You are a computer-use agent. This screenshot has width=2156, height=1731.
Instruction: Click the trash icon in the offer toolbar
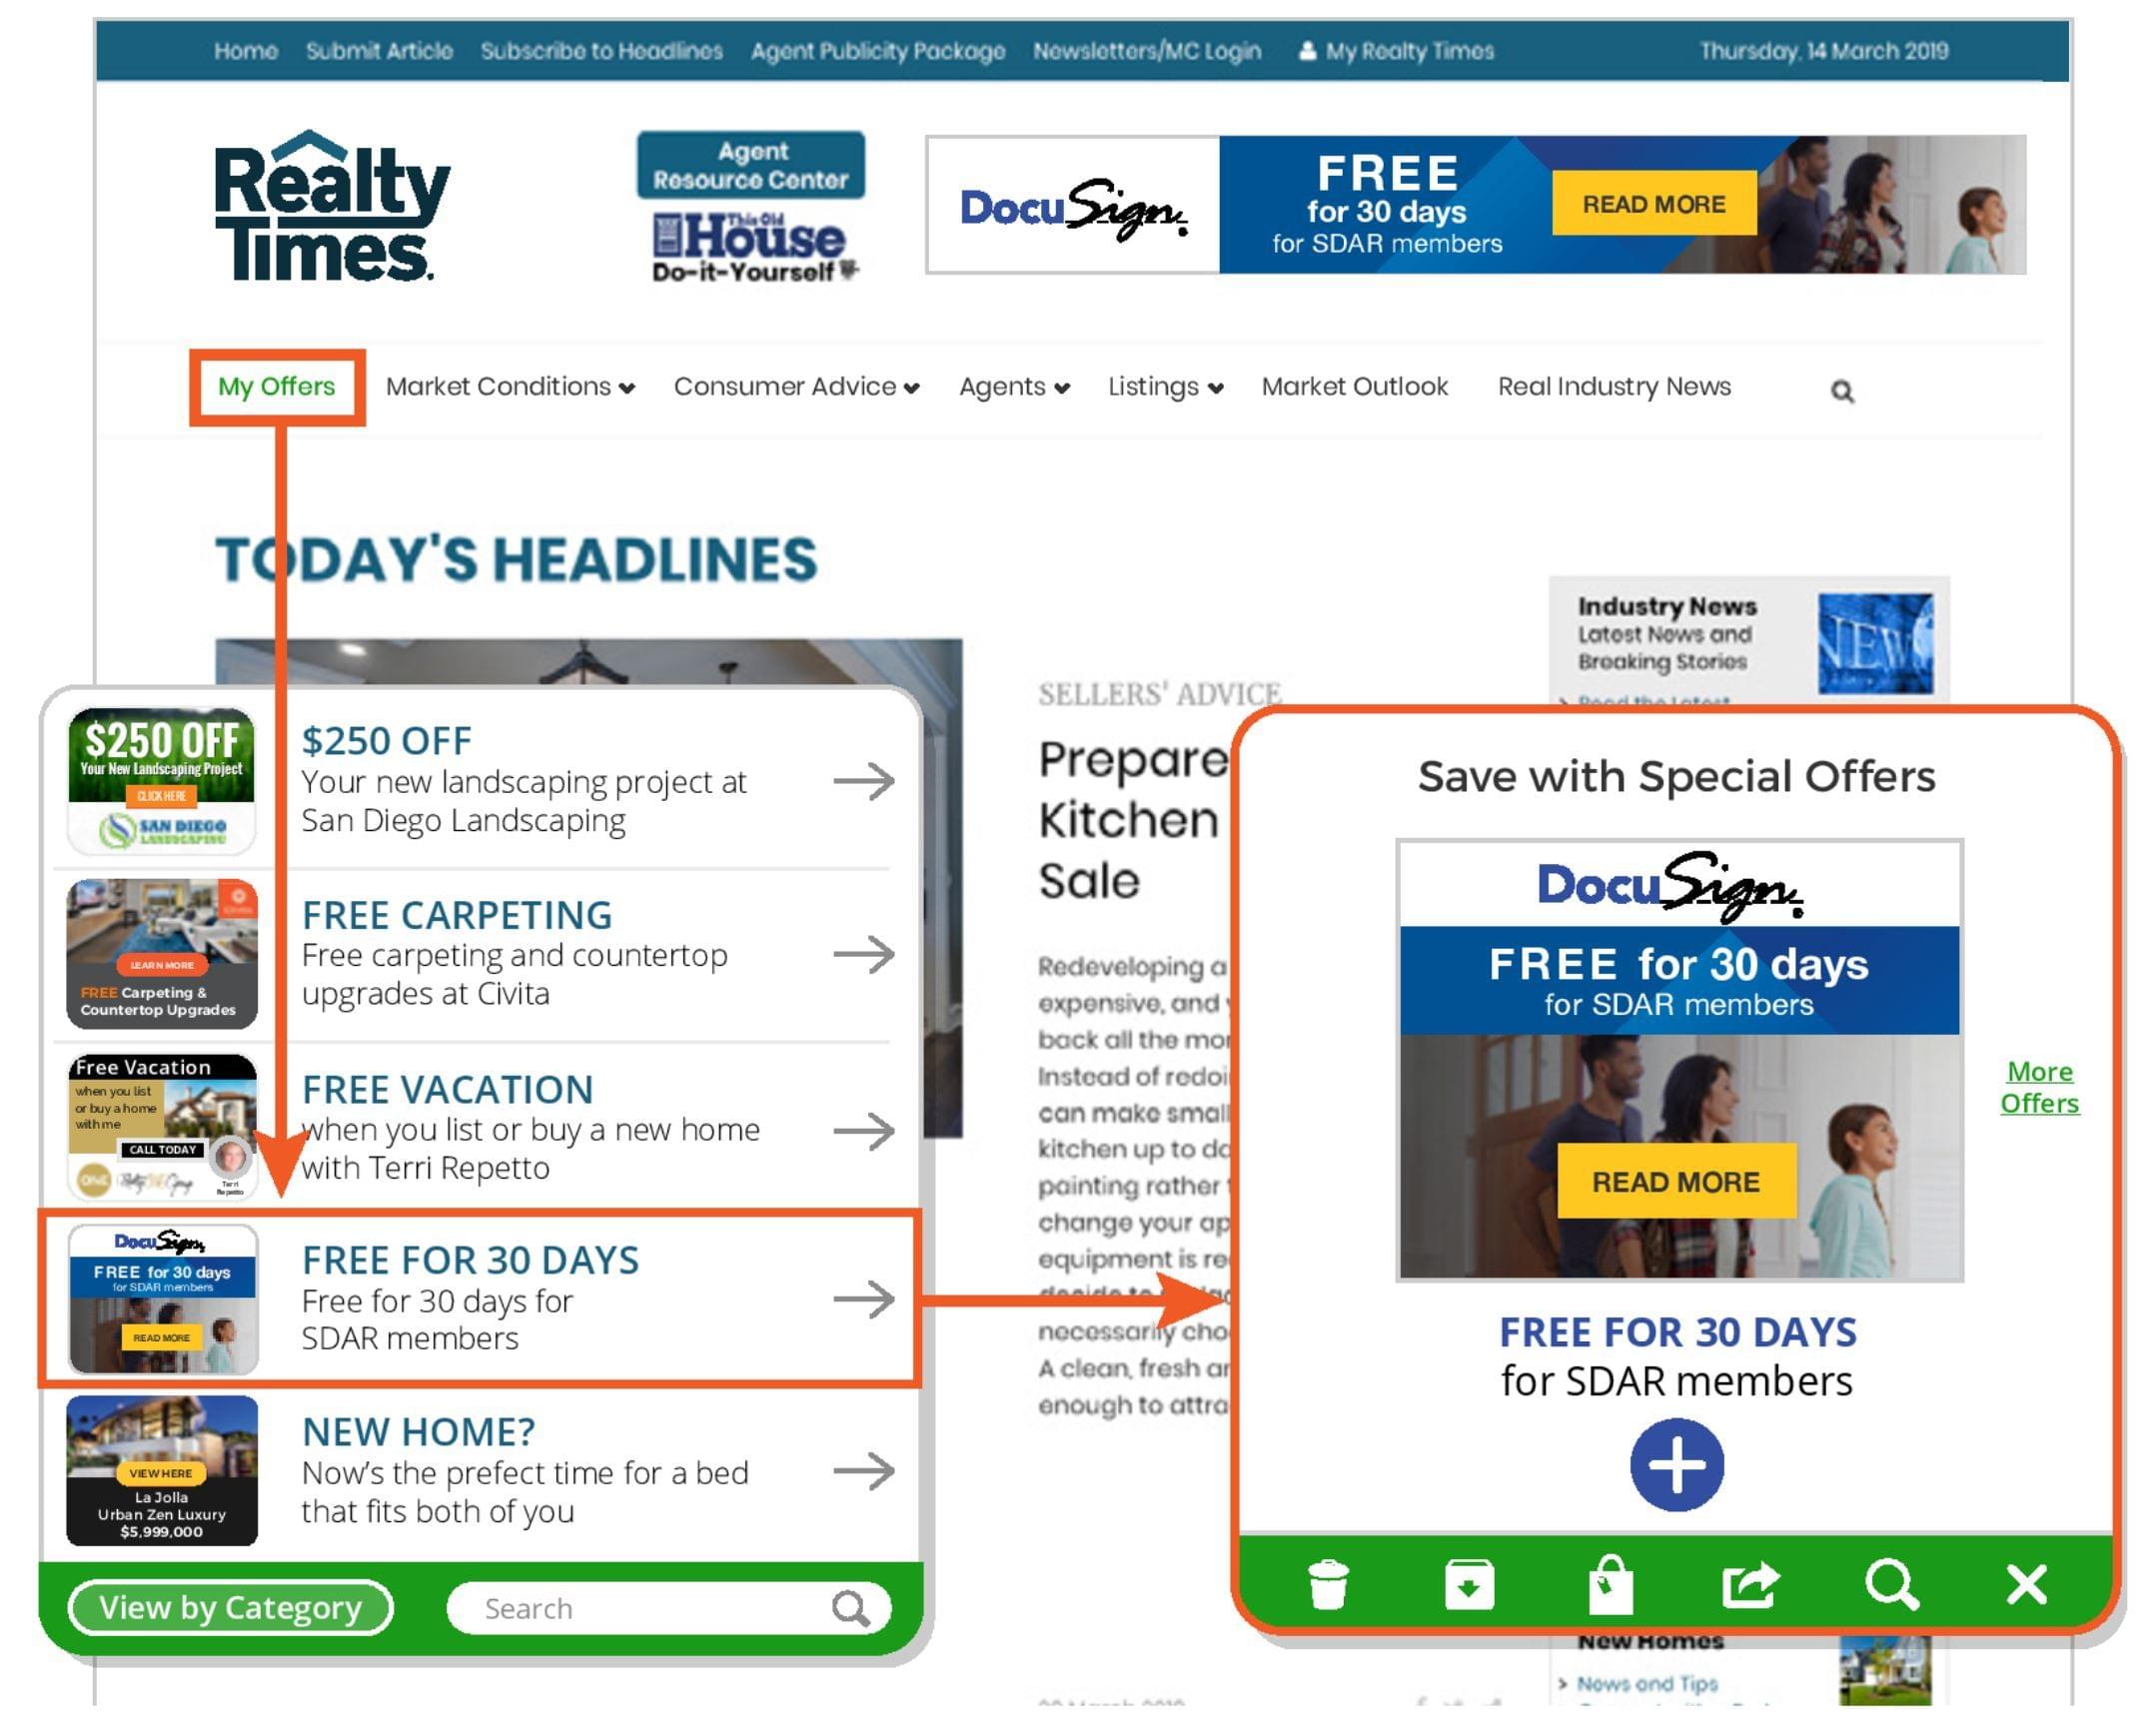(x=1328, y=1585)
